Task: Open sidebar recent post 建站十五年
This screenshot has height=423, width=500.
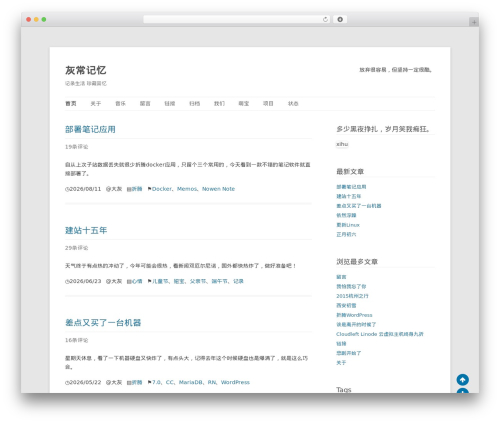Action: 349,196
